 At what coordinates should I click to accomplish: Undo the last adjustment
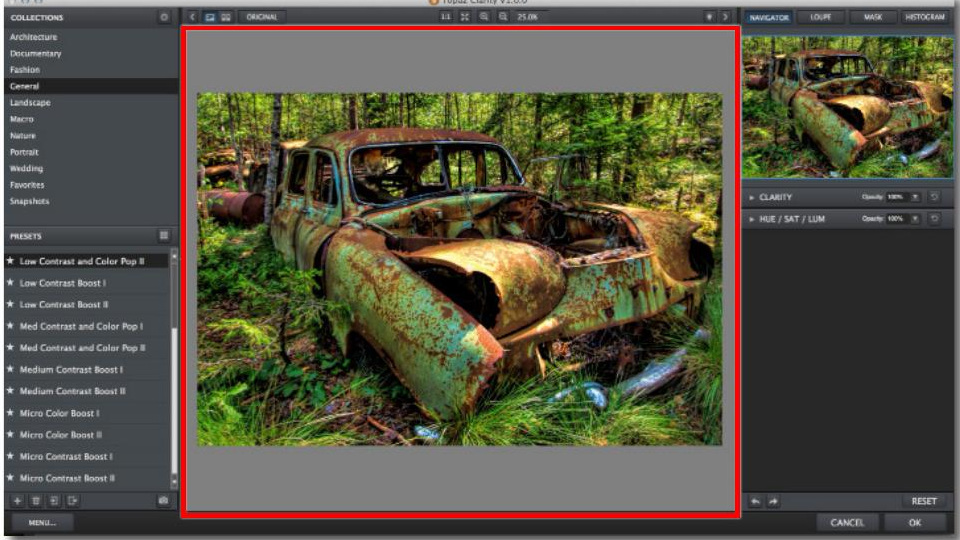pyautogui.click(x=756, y=501)
